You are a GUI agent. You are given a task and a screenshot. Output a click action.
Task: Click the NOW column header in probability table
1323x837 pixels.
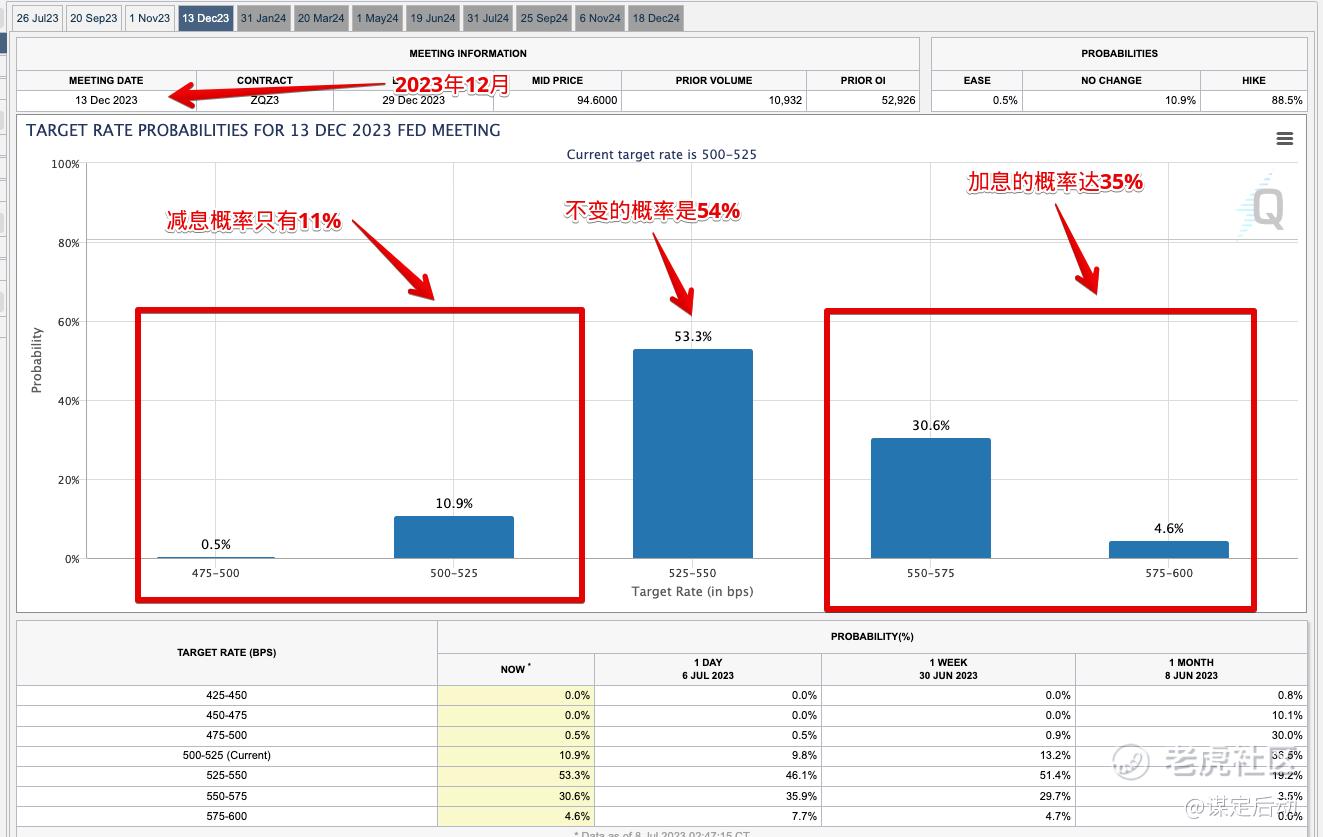click(x=516, y=669)
